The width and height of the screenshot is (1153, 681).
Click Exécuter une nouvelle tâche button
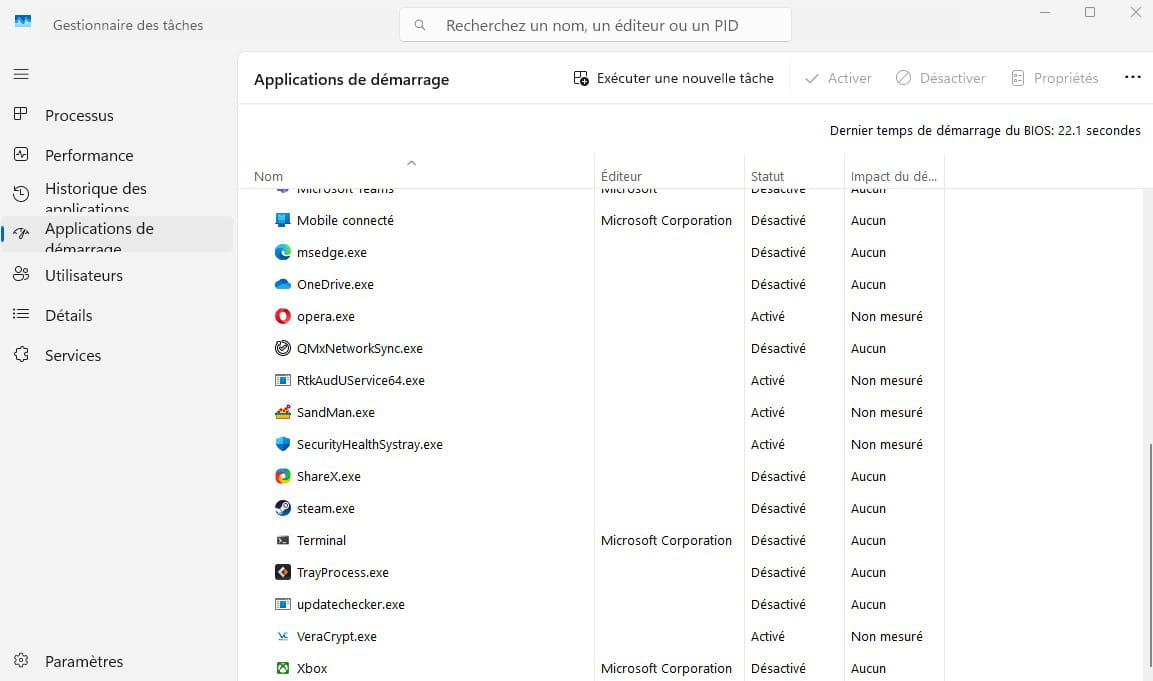[673, 78]
